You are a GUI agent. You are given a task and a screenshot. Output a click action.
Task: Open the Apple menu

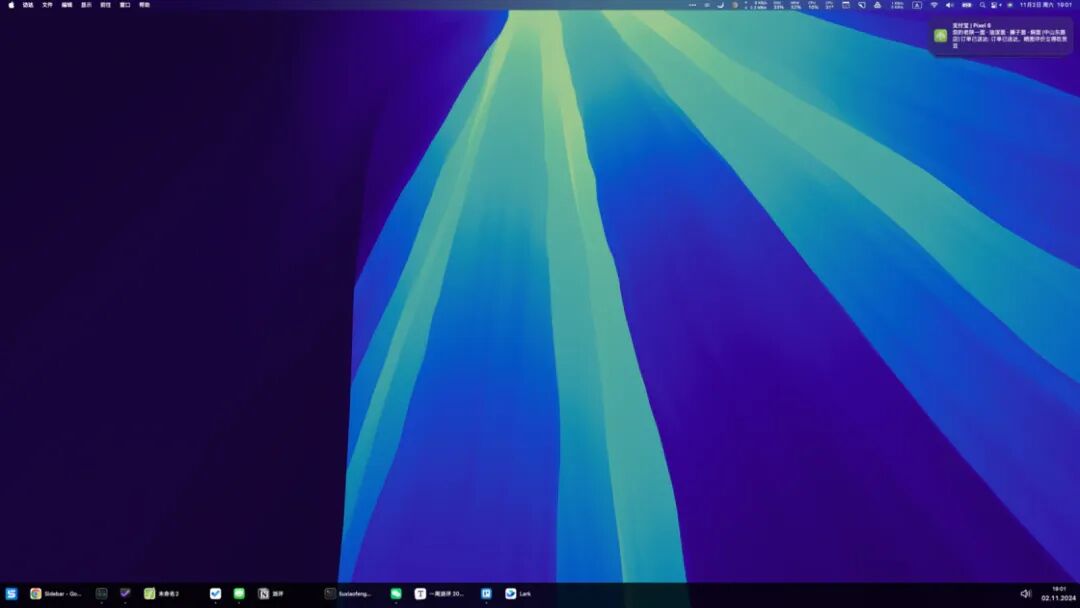coord(11,5)
